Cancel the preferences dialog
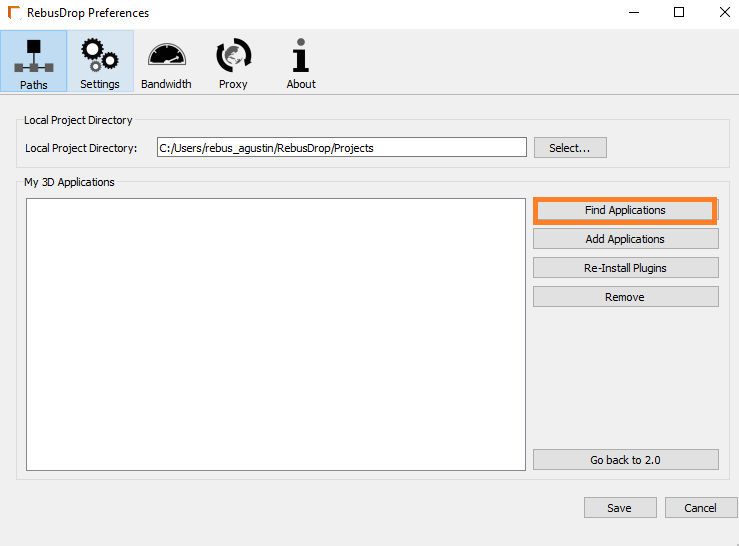The width and height of the screenshot is (739, 546). tap(701, 508)
